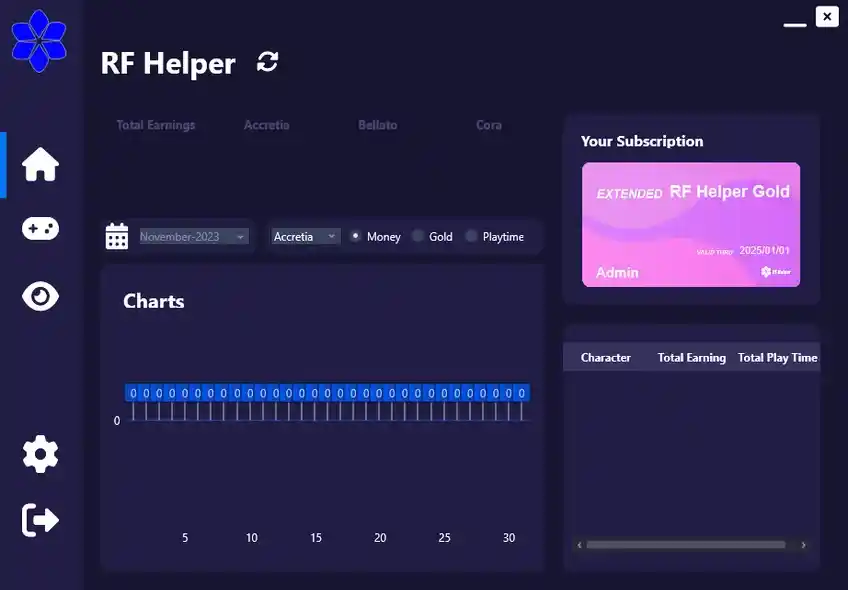Sort the table by Total Earning column
This screenshot has width=848, height=590.
[691, 357]
